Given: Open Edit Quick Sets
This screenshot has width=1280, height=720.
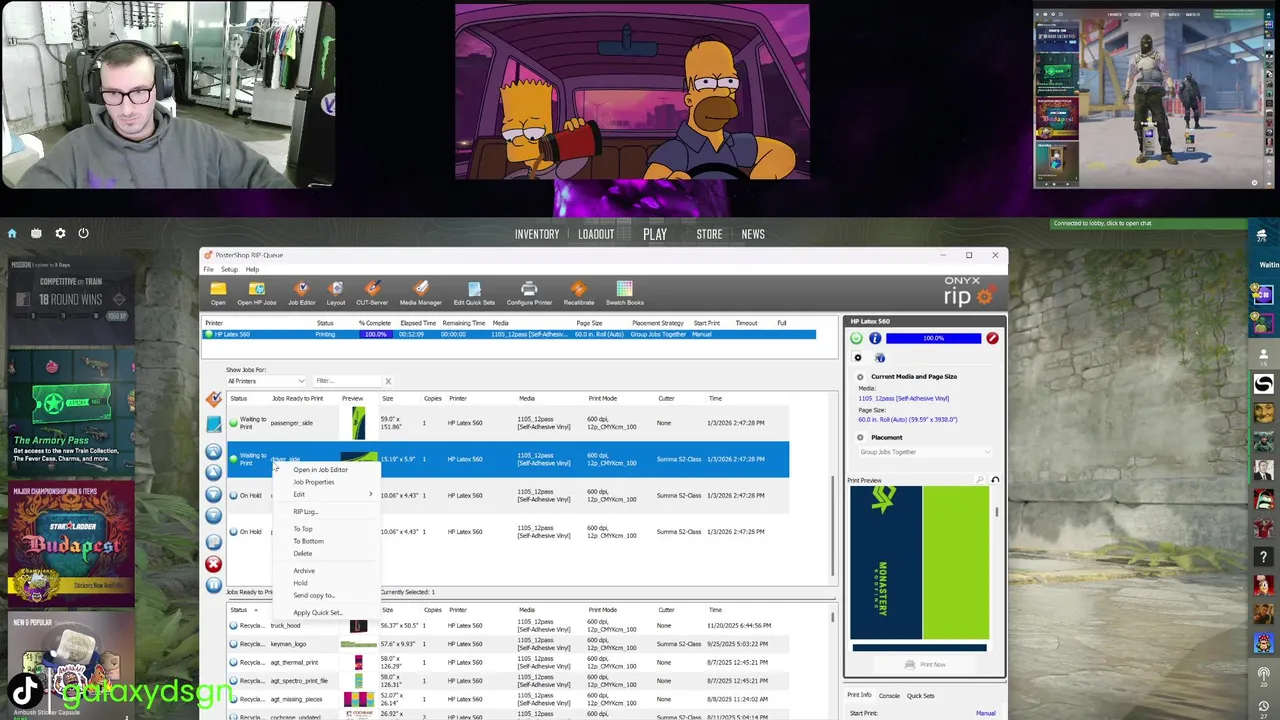Looking at the screenshot, I should pyautogui.click(x=474, y=291).
